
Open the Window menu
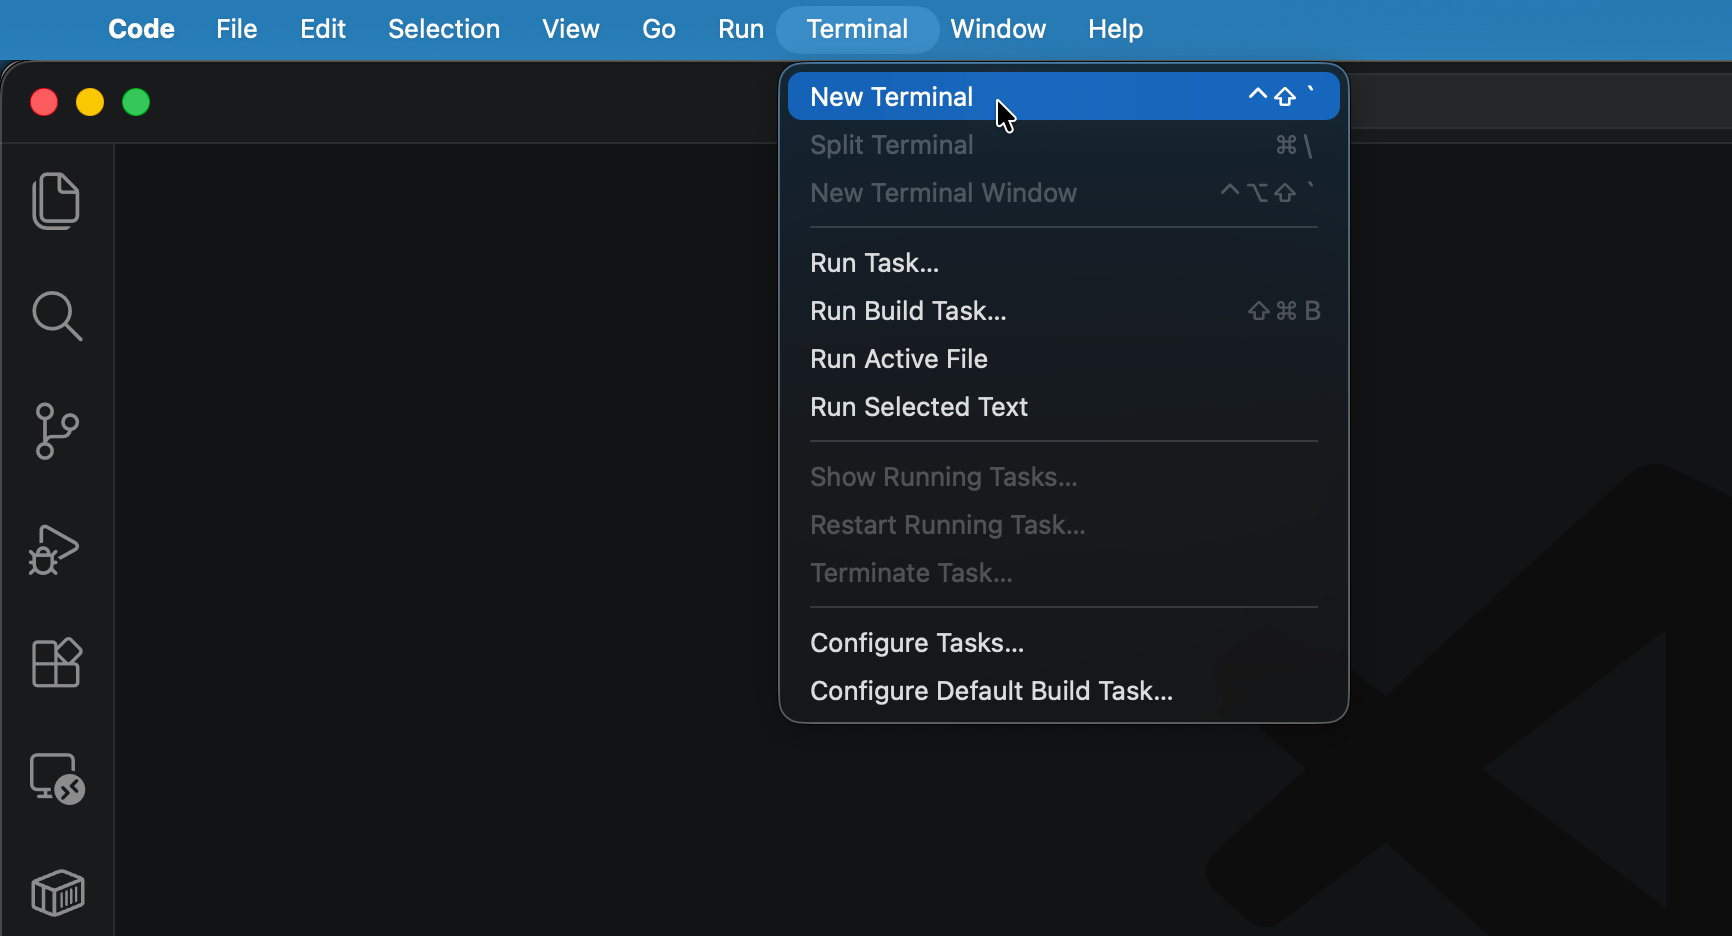[x=998, y=29]
